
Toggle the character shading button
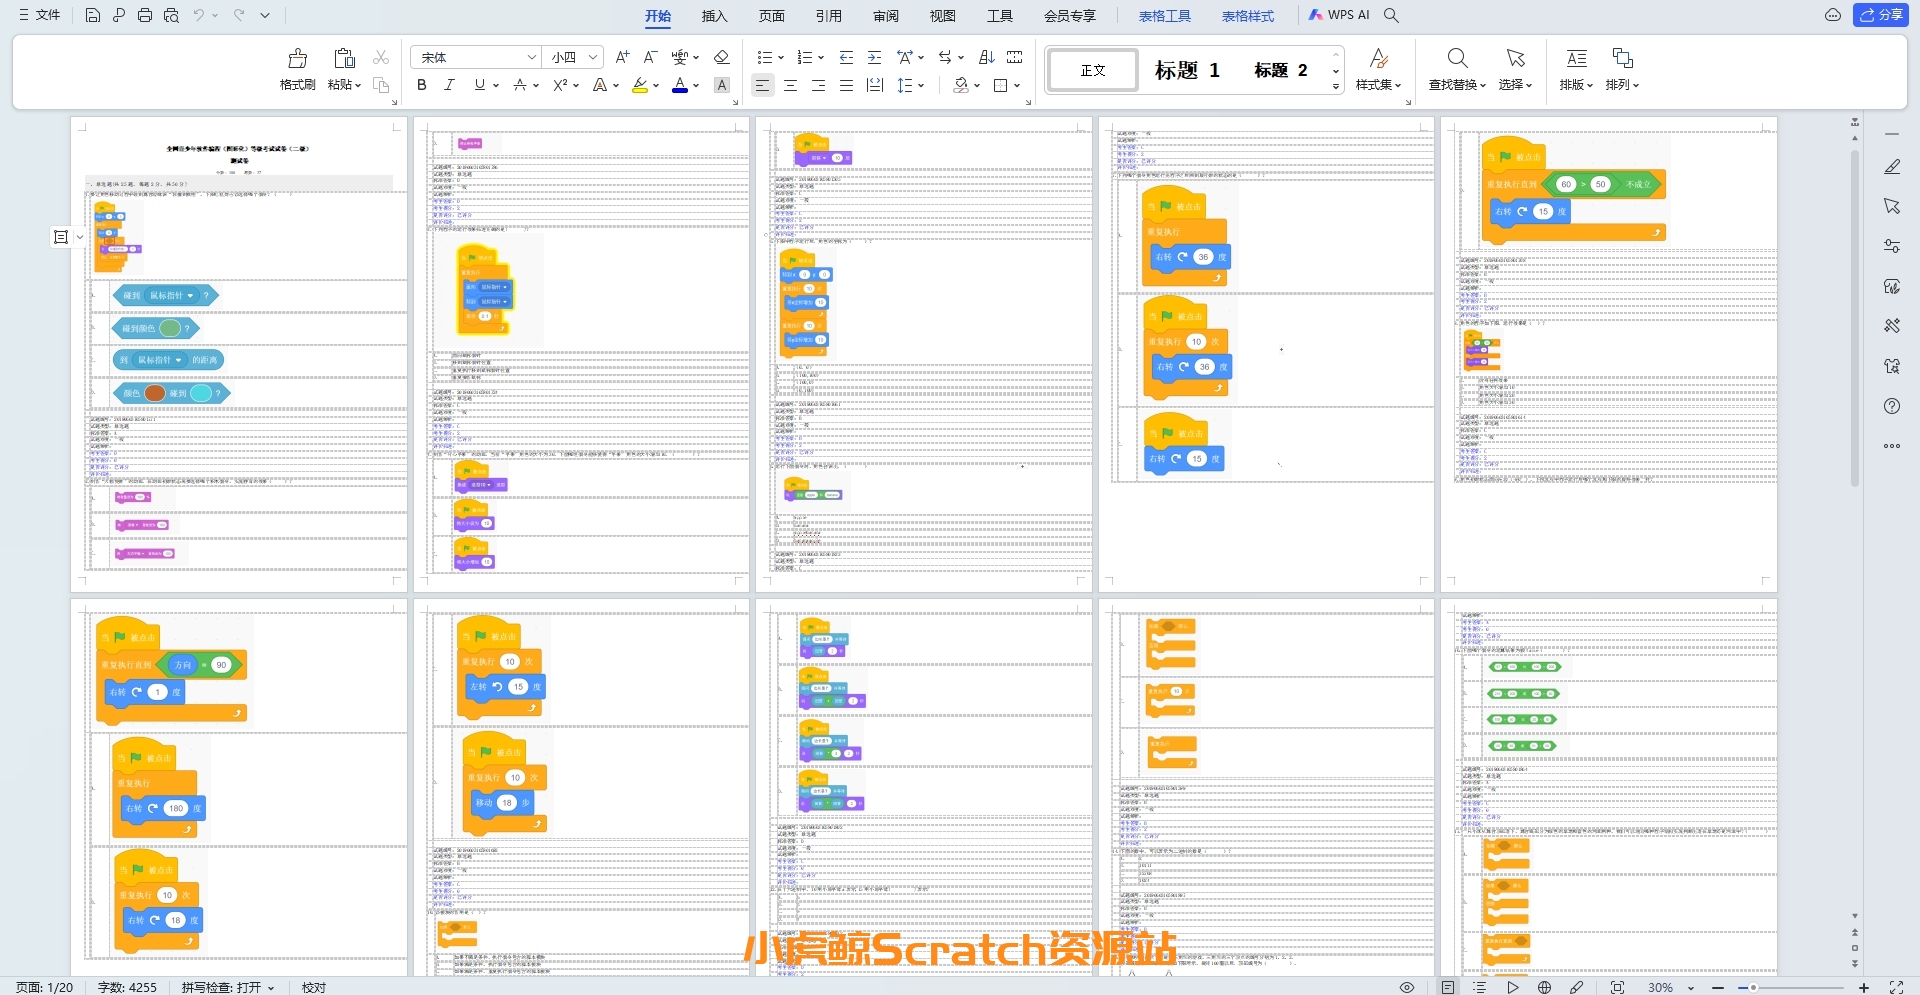pos(722,86)
